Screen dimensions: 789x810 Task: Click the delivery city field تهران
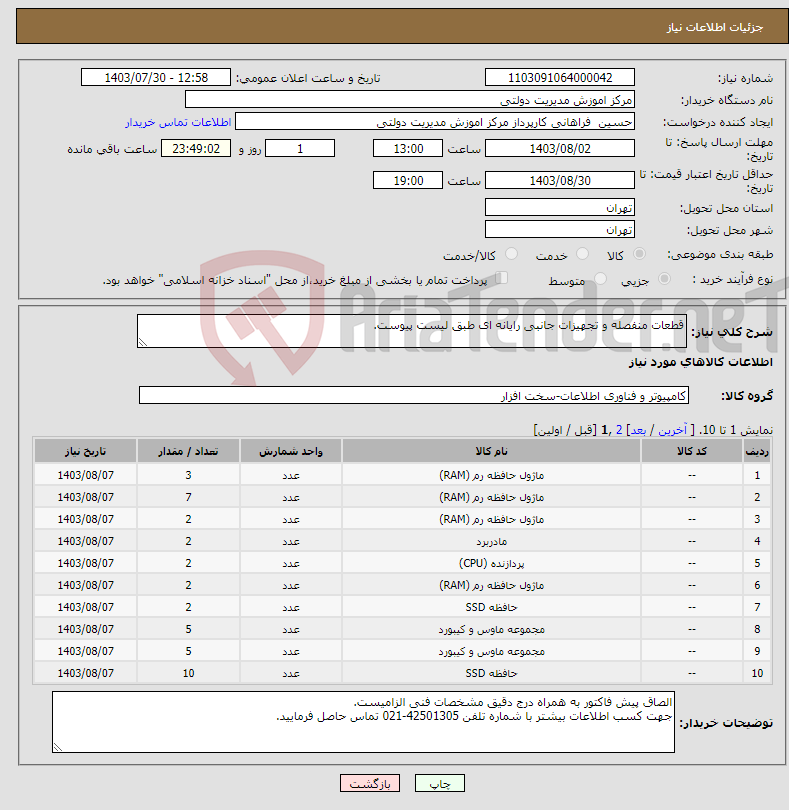(560, 229)
